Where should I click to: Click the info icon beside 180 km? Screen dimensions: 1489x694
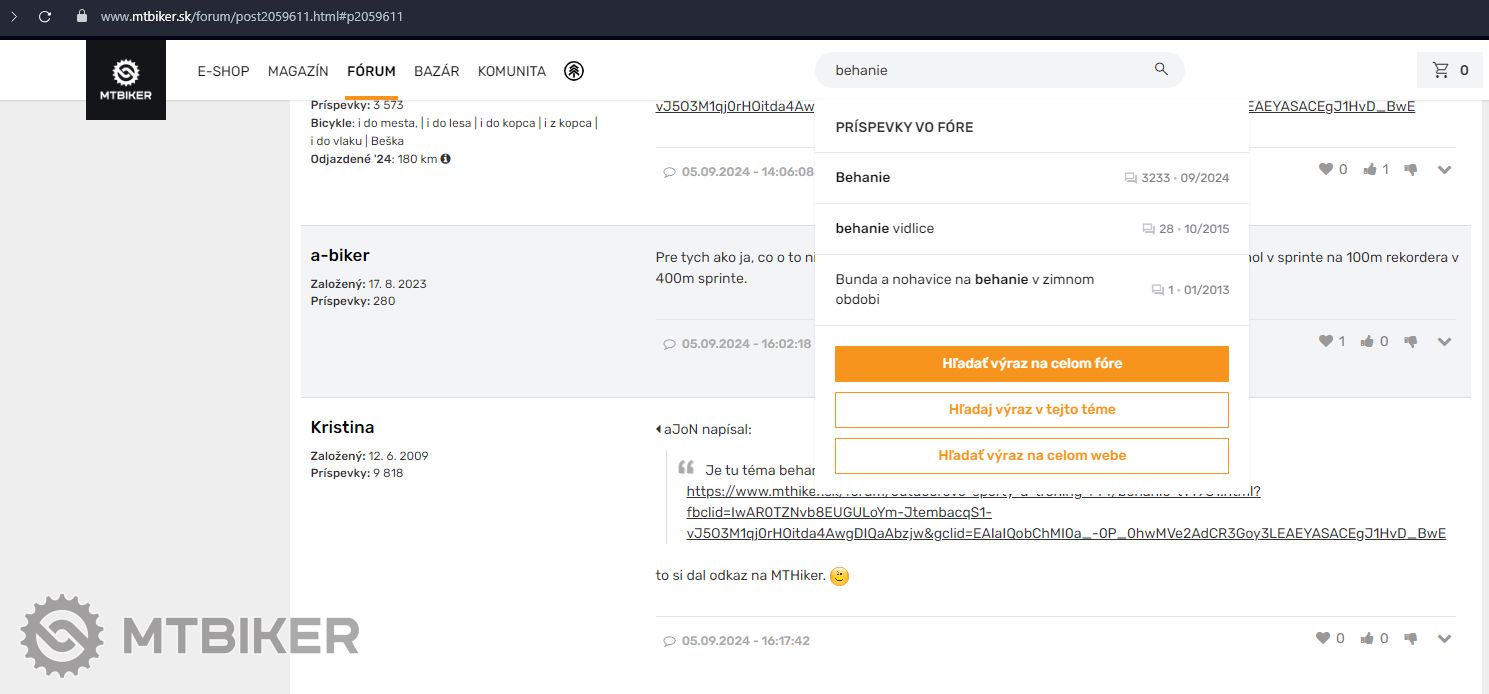pyautogui.click(x=446, y=158)
